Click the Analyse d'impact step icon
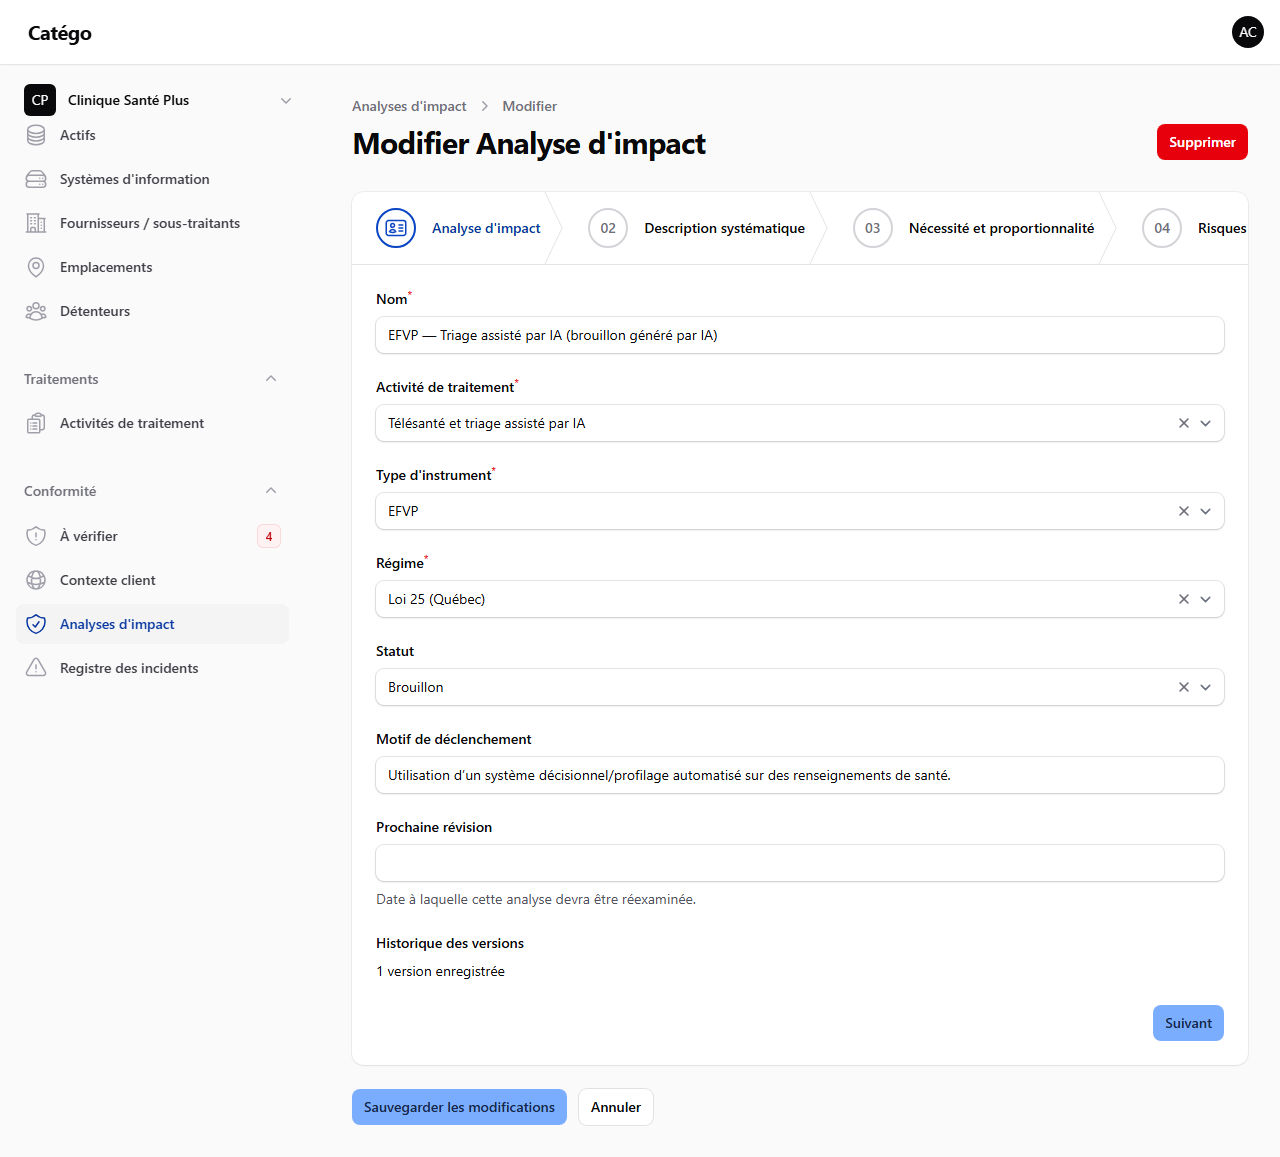 point(396,228)
